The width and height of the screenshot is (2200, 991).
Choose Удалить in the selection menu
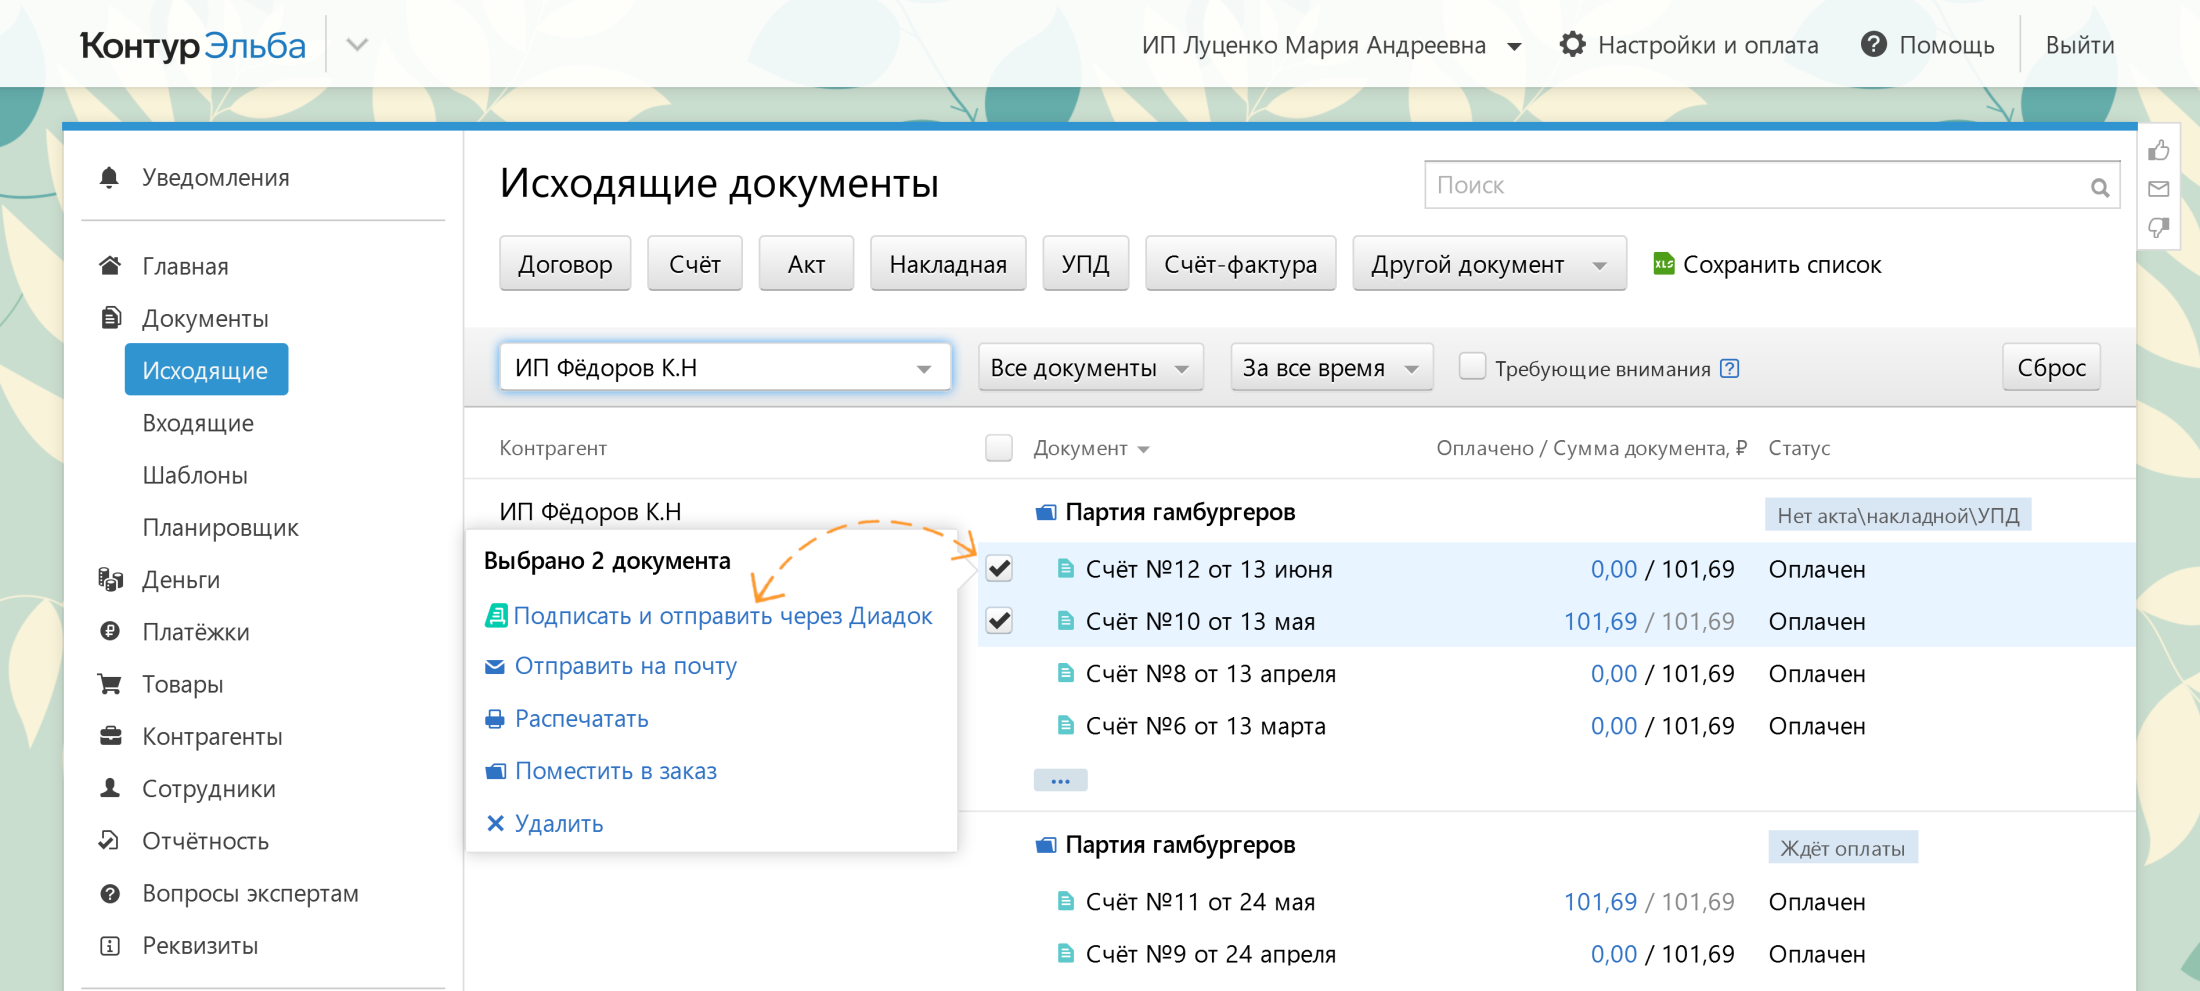click(558, 823)
